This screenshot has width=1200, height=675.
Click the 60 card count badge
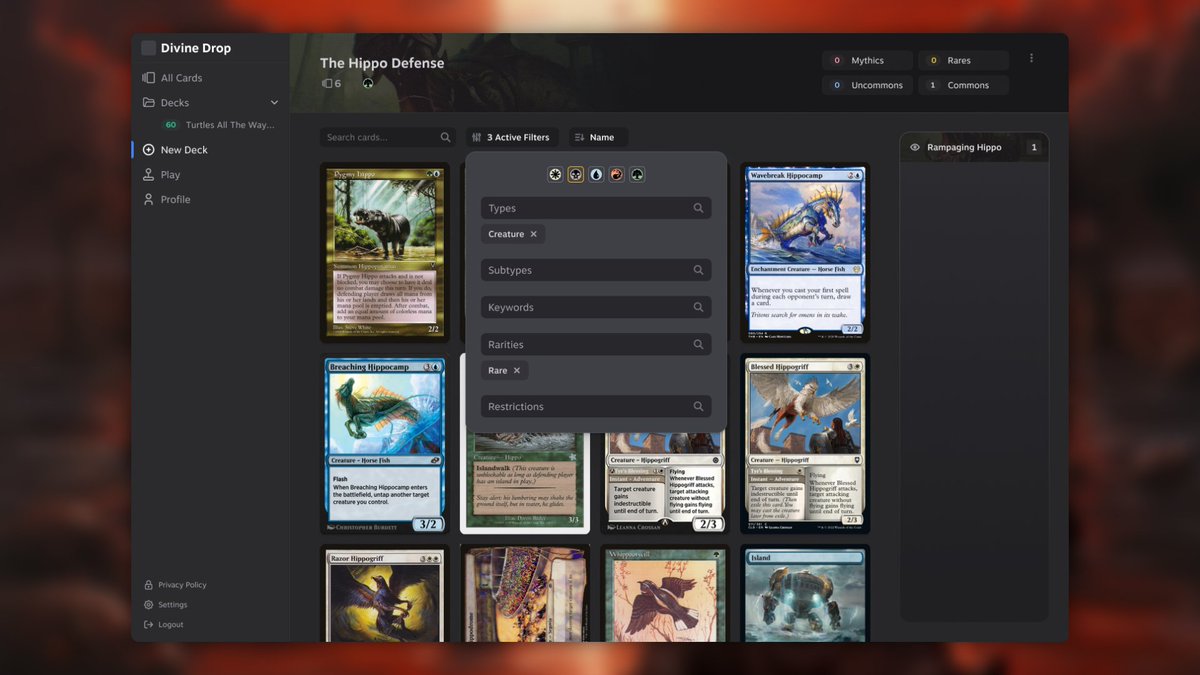[171, 125]
